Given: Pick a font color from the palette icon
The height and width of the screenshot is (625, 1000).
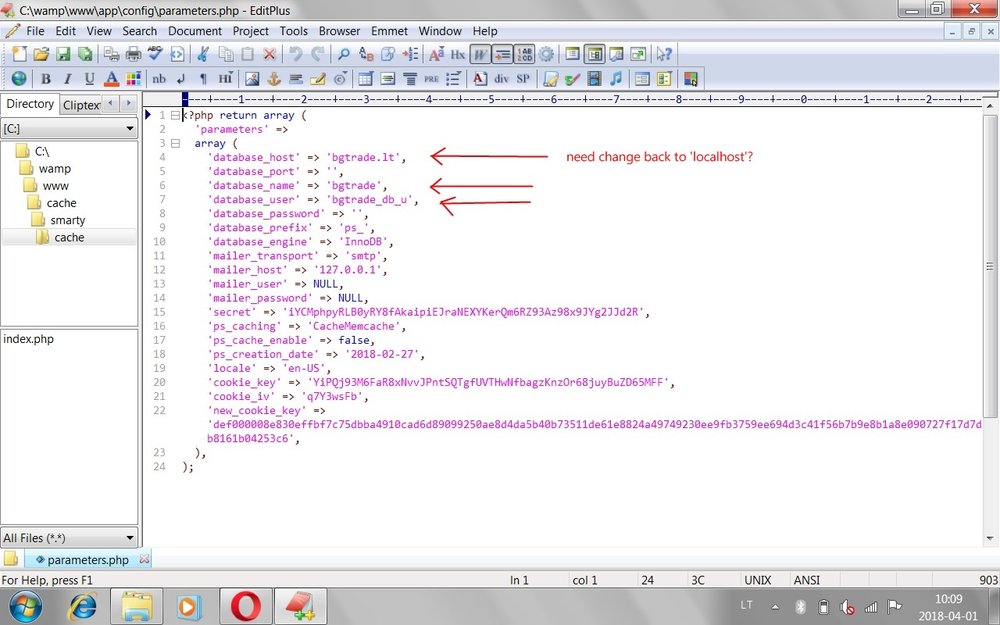Looking at the screenshot, I should point(110,78).
